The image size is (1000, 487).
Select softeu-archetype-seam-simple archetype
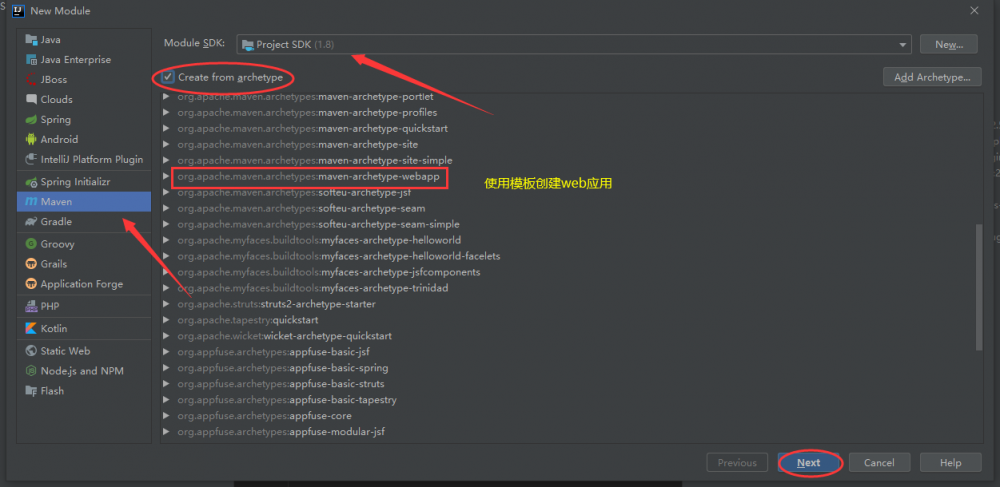318,224
